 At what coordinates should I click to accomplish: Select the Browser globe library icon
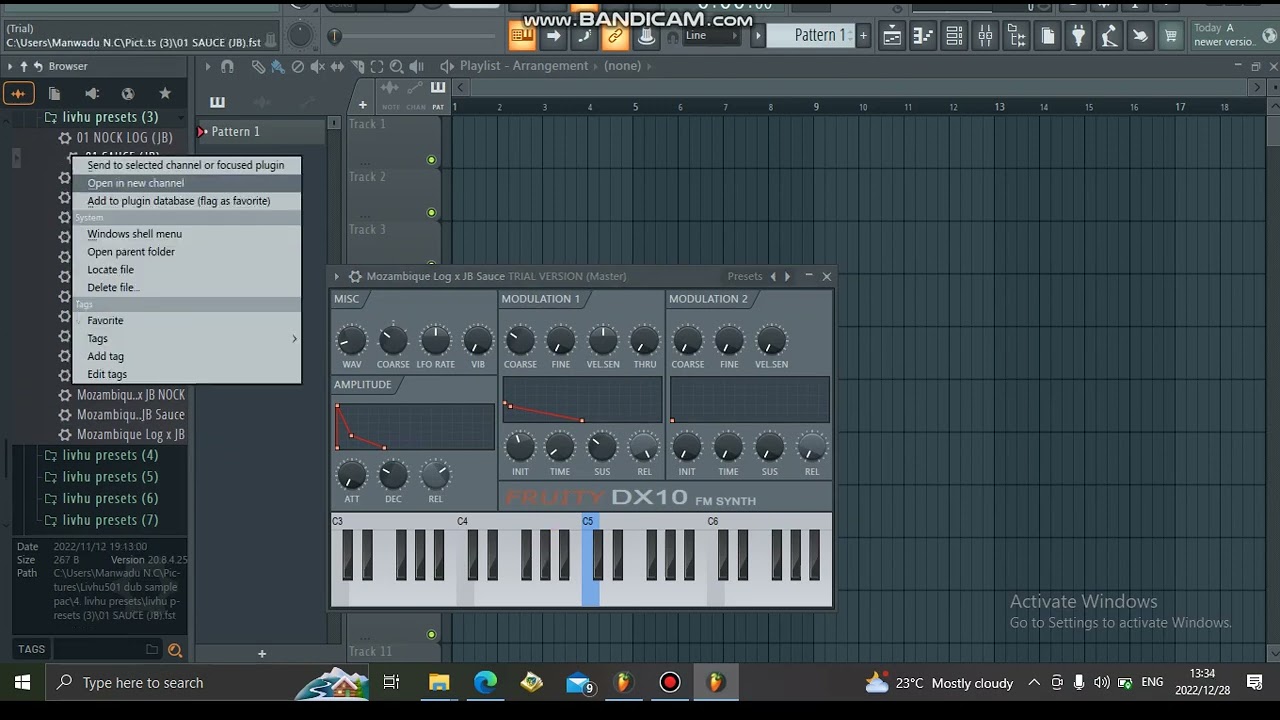pos(128,93)
